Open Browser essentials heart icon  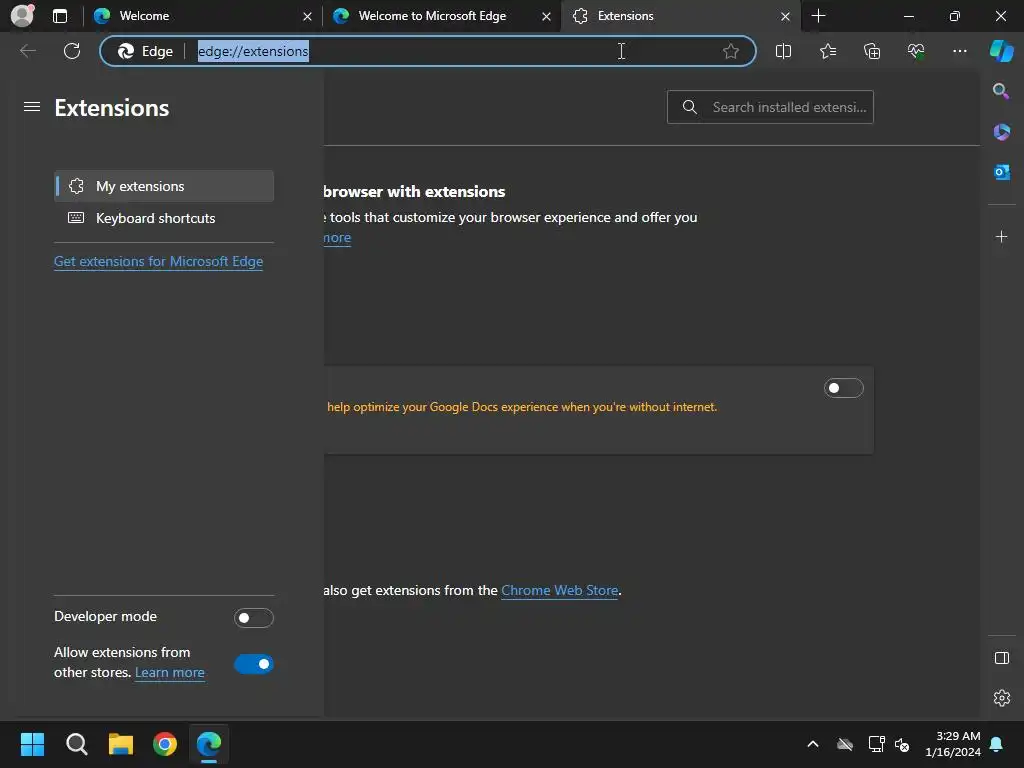[x=916, y=51]
